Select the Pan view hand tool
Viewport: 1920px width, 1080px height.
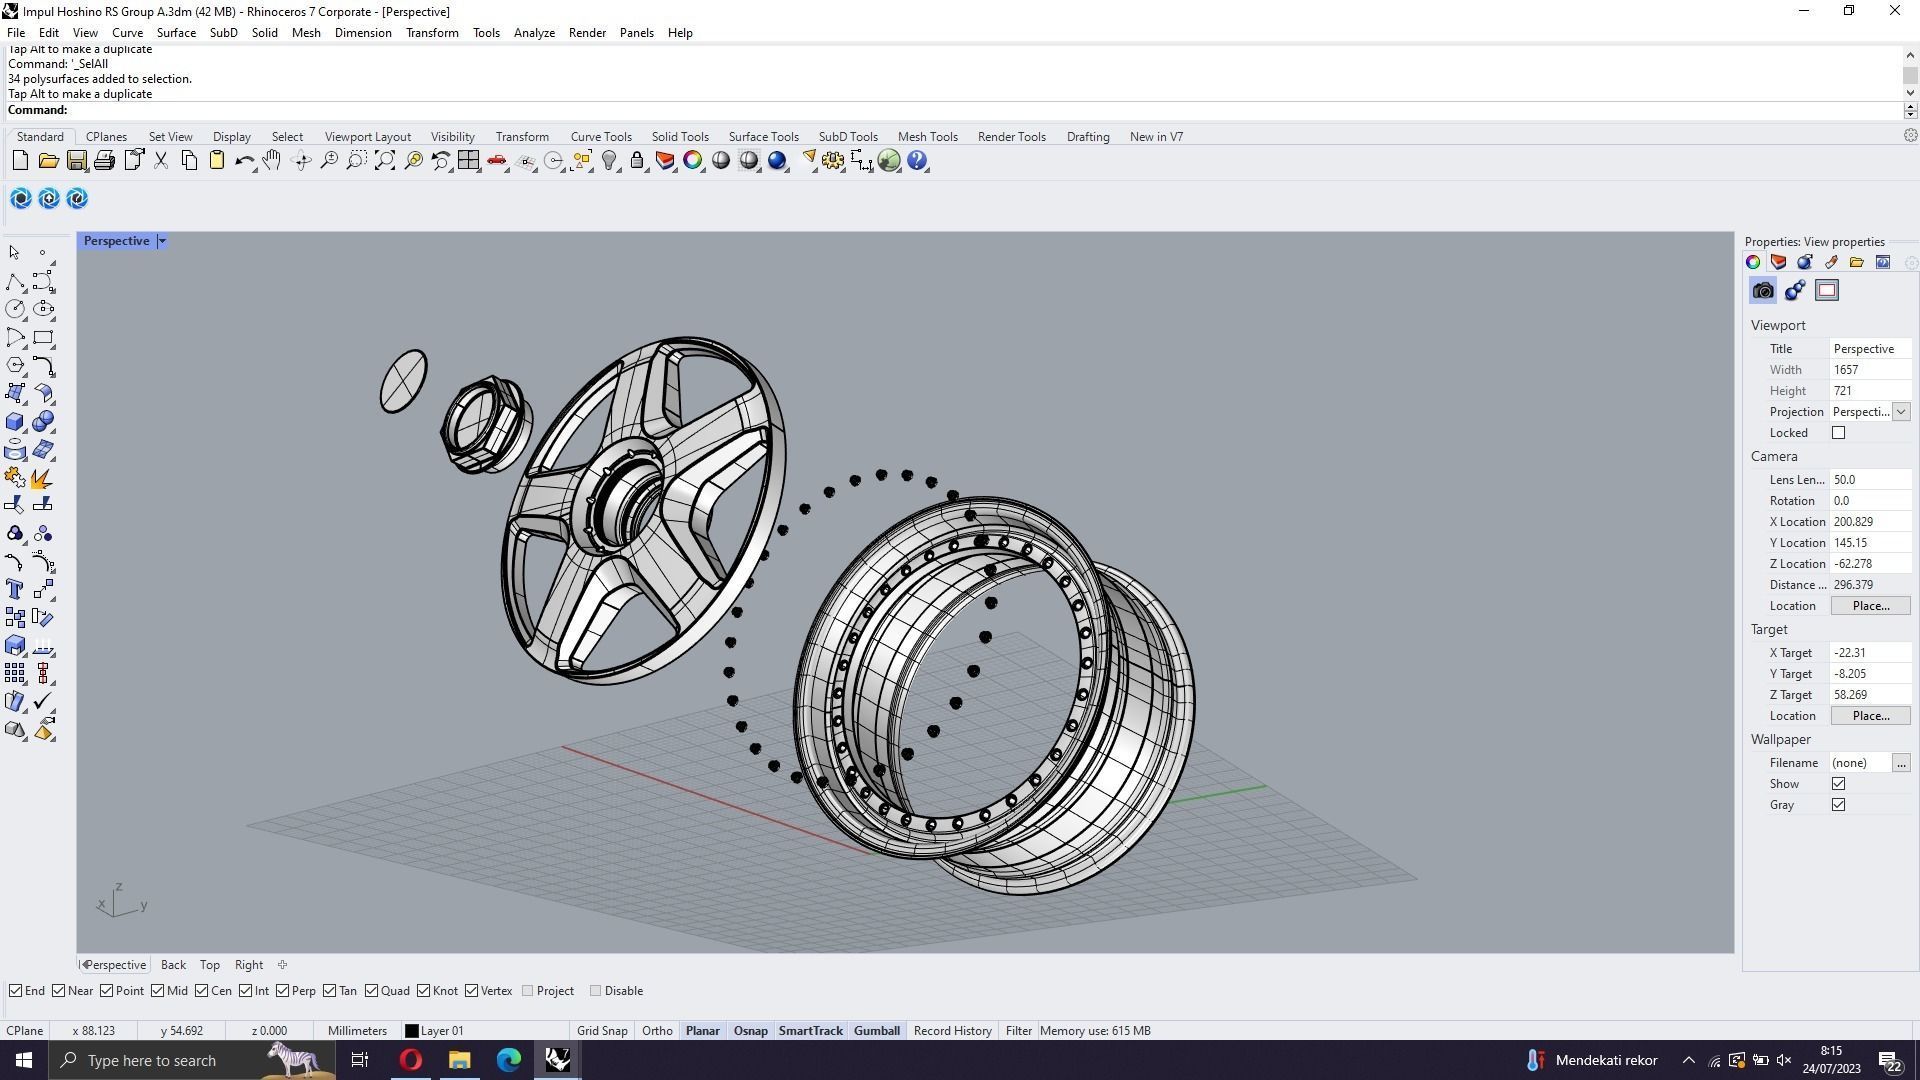tap(272, 161)
